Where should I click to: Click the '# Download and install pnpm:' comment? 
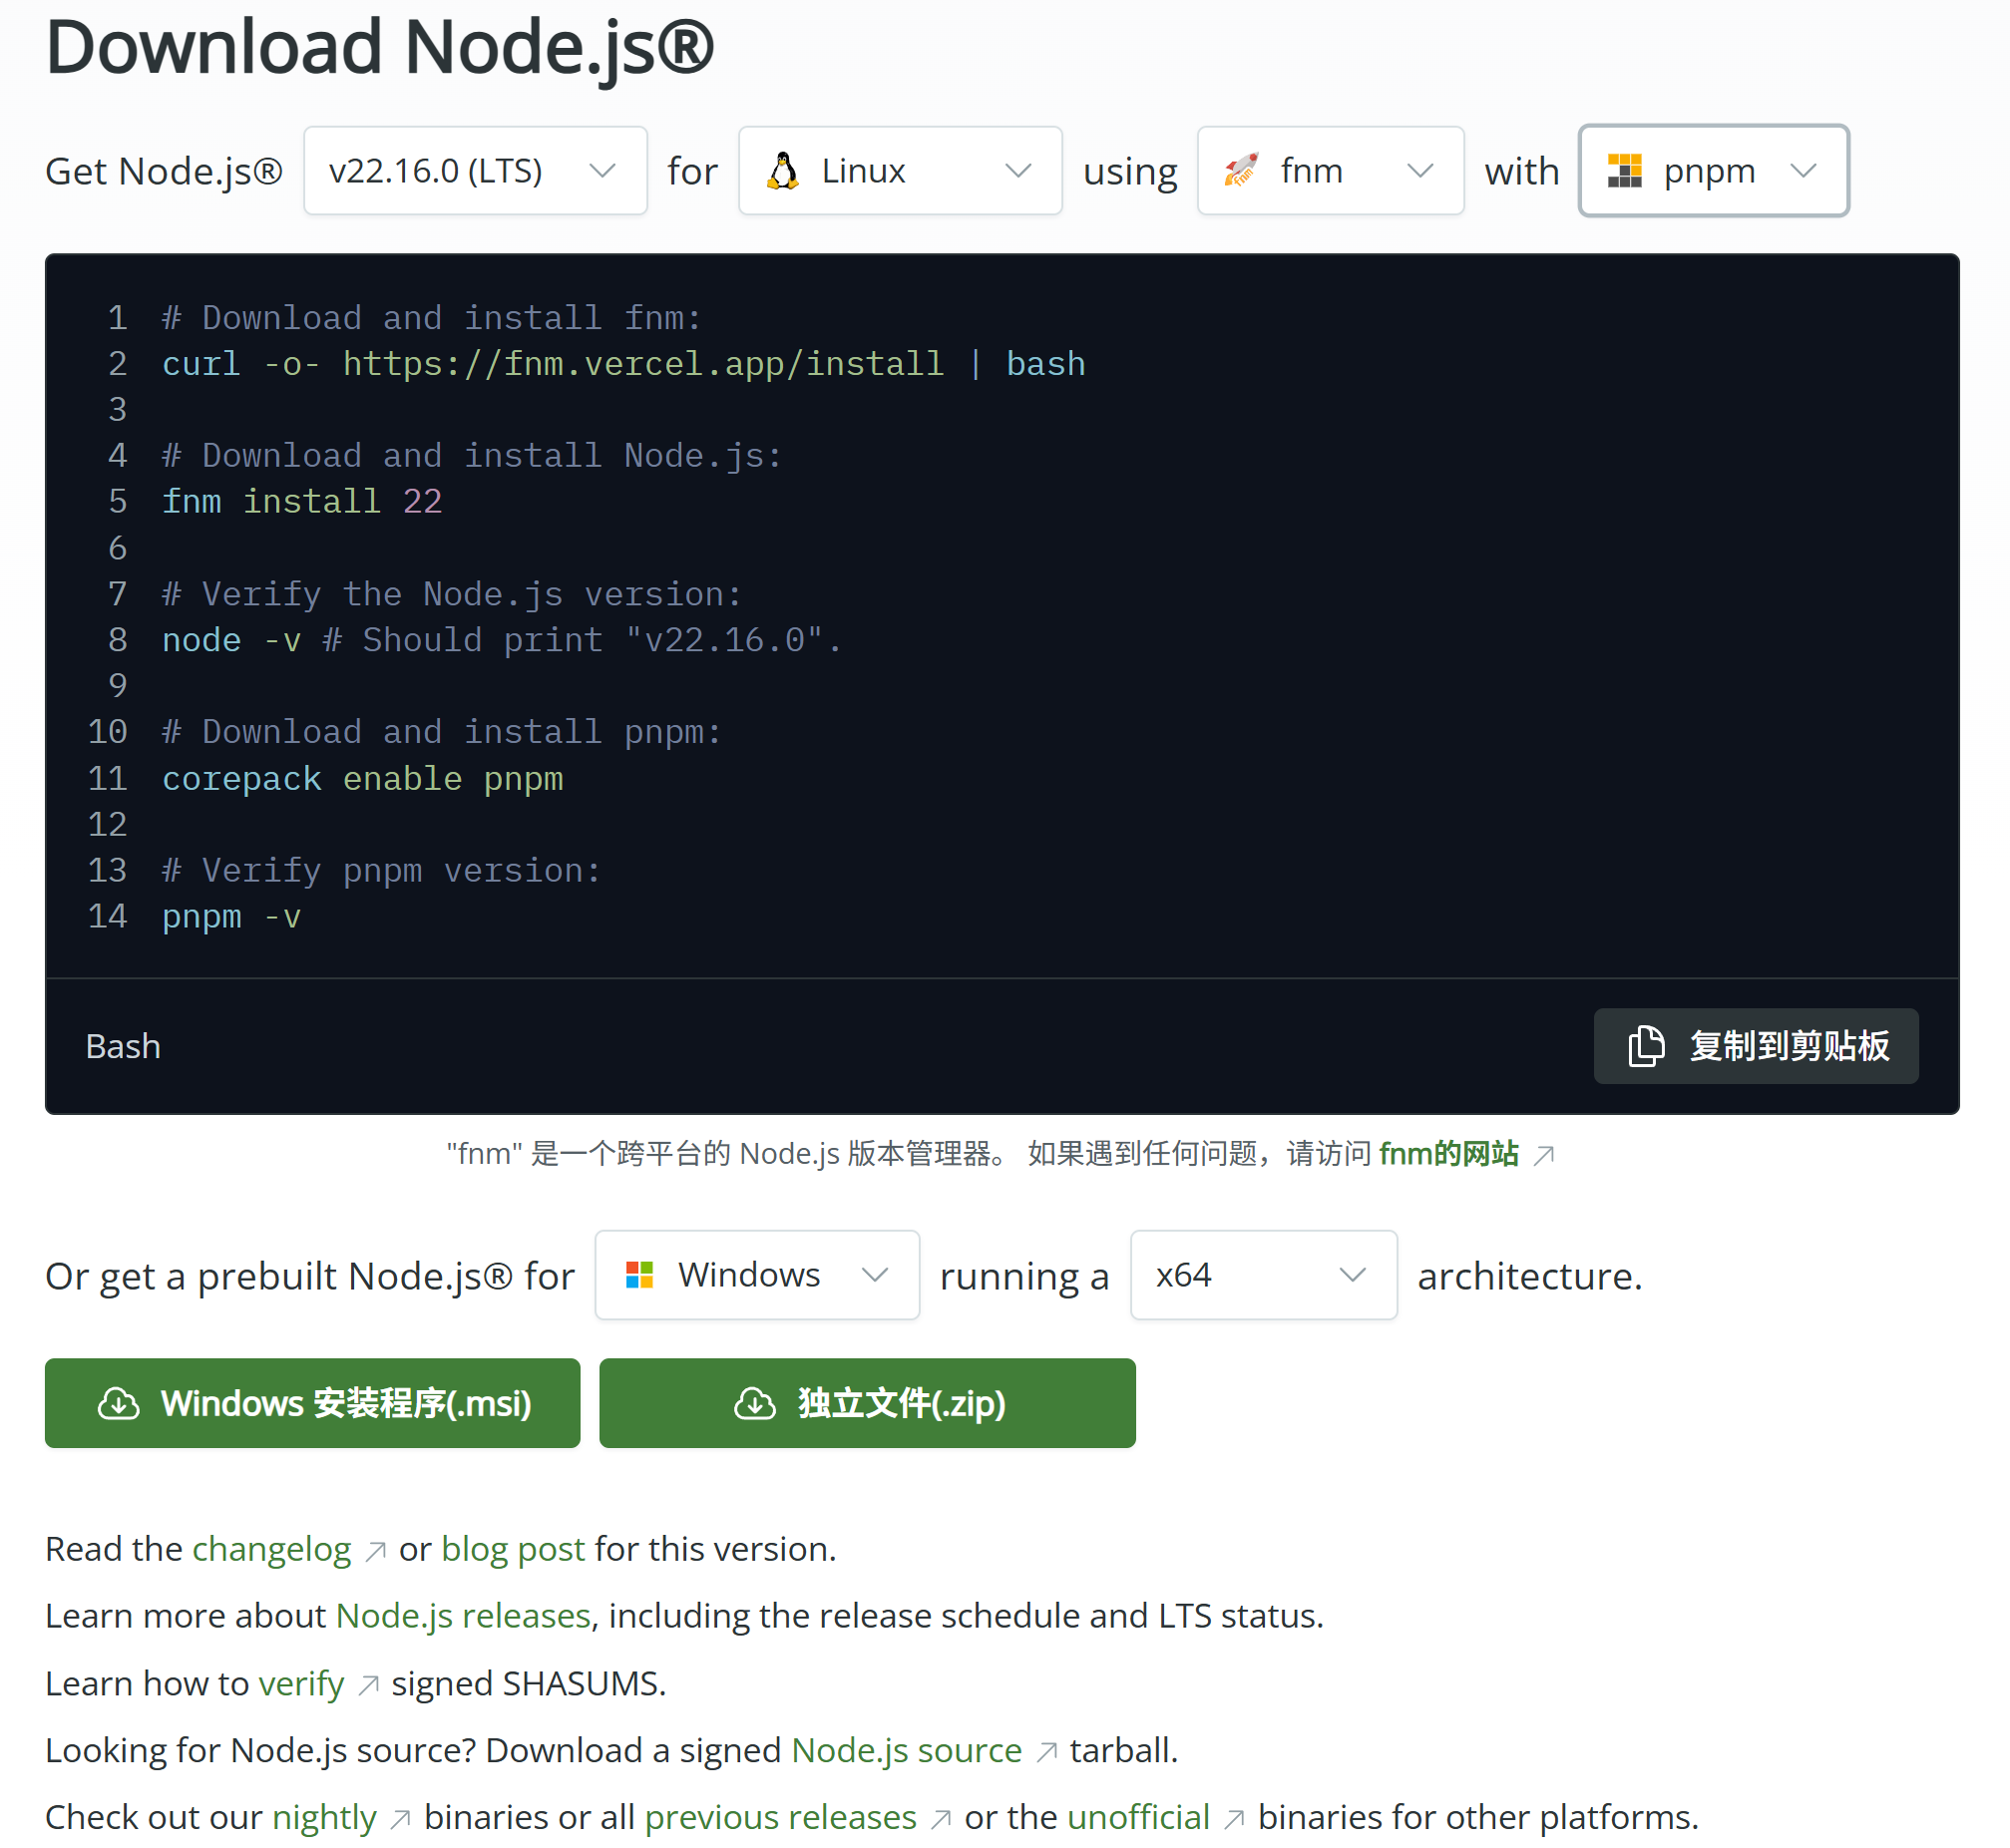[x=442, y=733]
